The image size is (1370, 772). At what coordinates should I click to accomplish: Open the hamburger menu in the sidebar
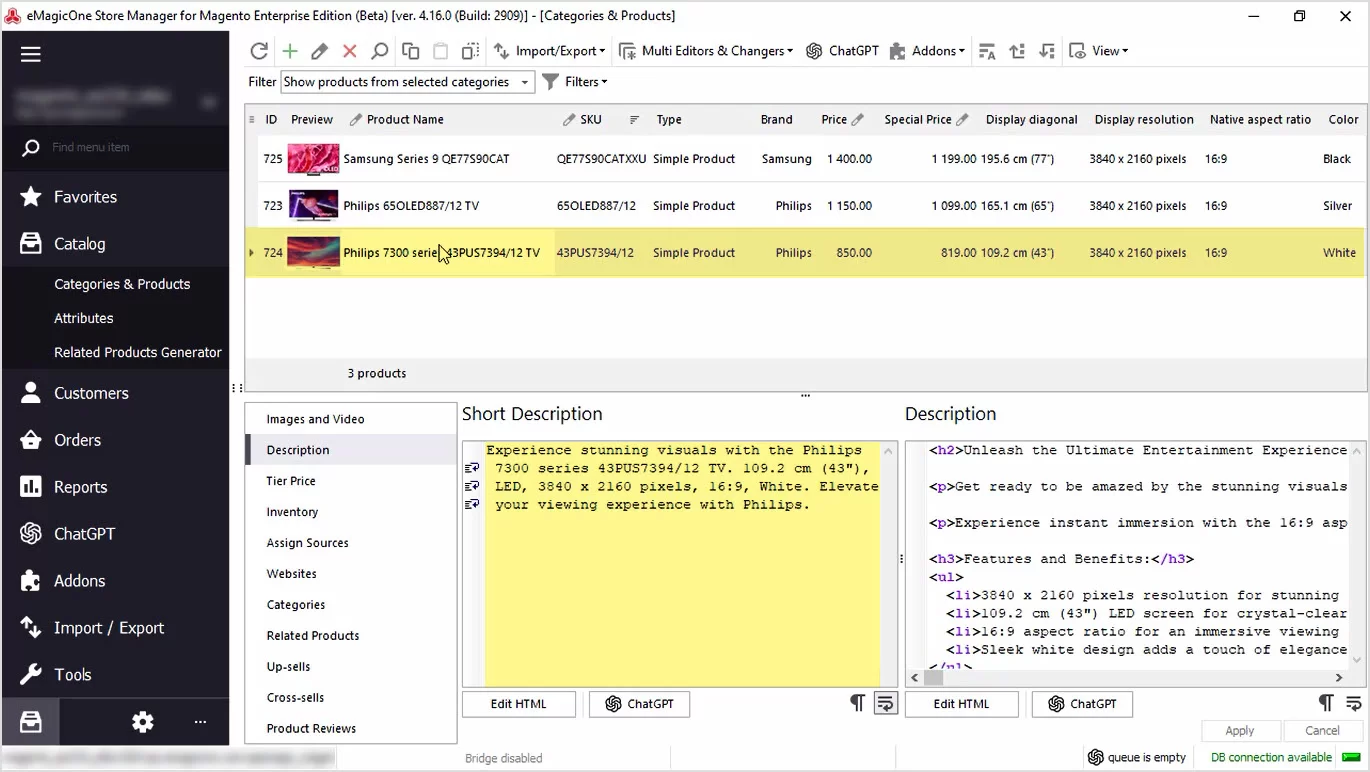point(31,54)
